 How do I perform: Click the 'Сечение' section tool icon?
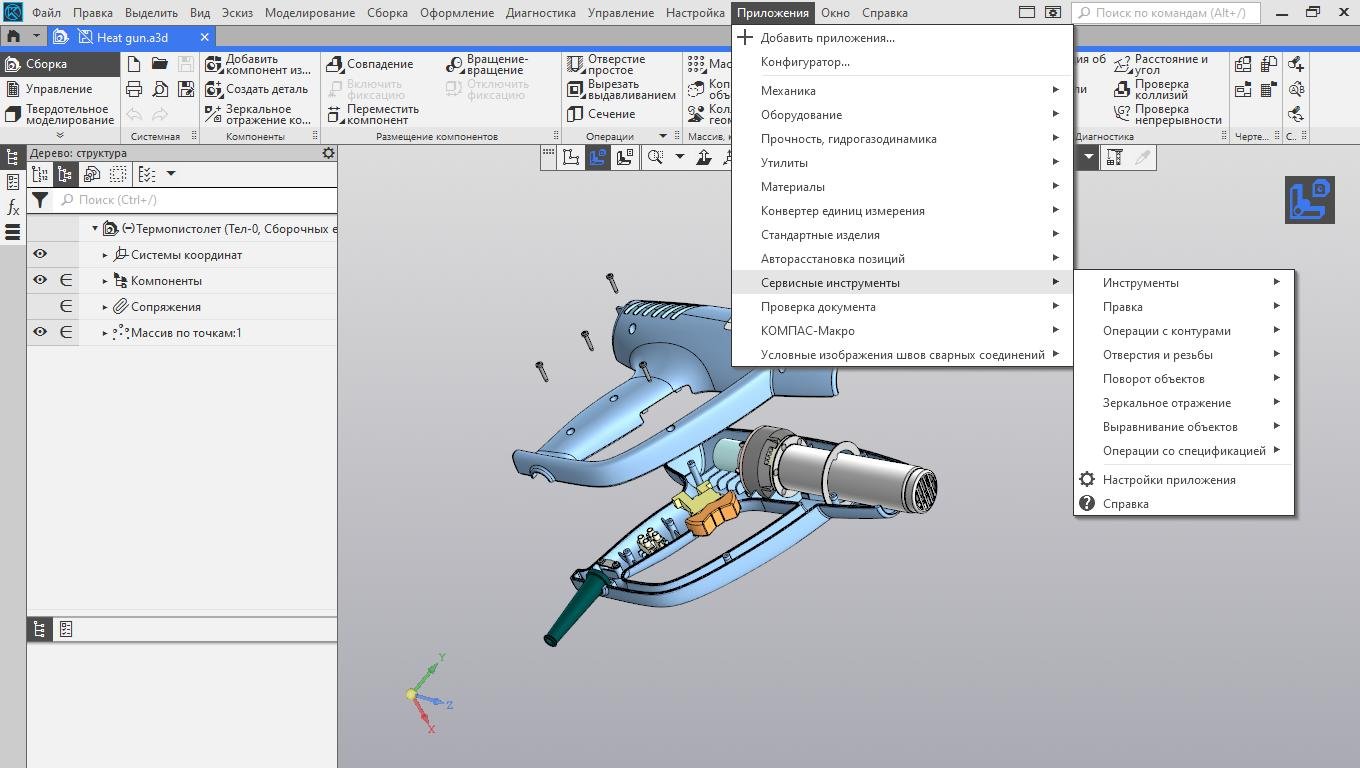coord(575,114)
